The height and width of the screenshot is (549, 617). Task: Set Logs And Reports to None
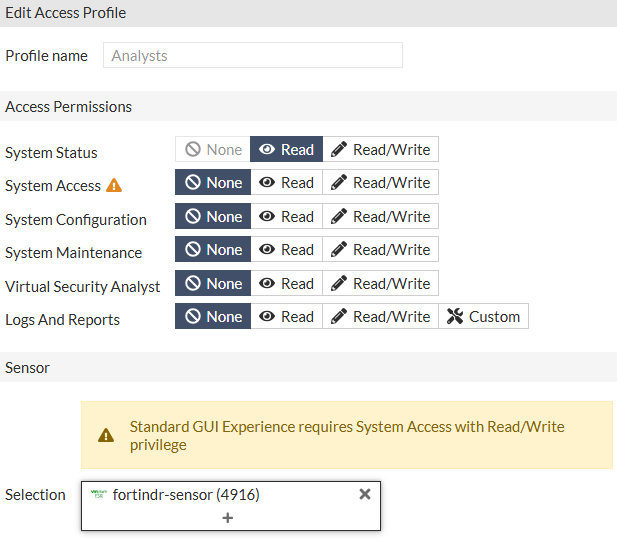[x=213, y=316]
